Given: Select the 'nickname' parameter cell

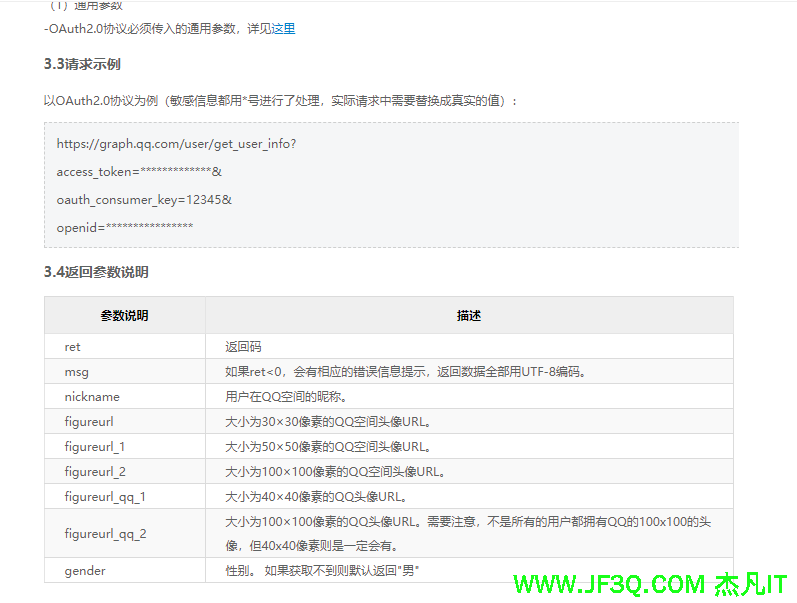Looking at the screenshot, I should 92,397.
